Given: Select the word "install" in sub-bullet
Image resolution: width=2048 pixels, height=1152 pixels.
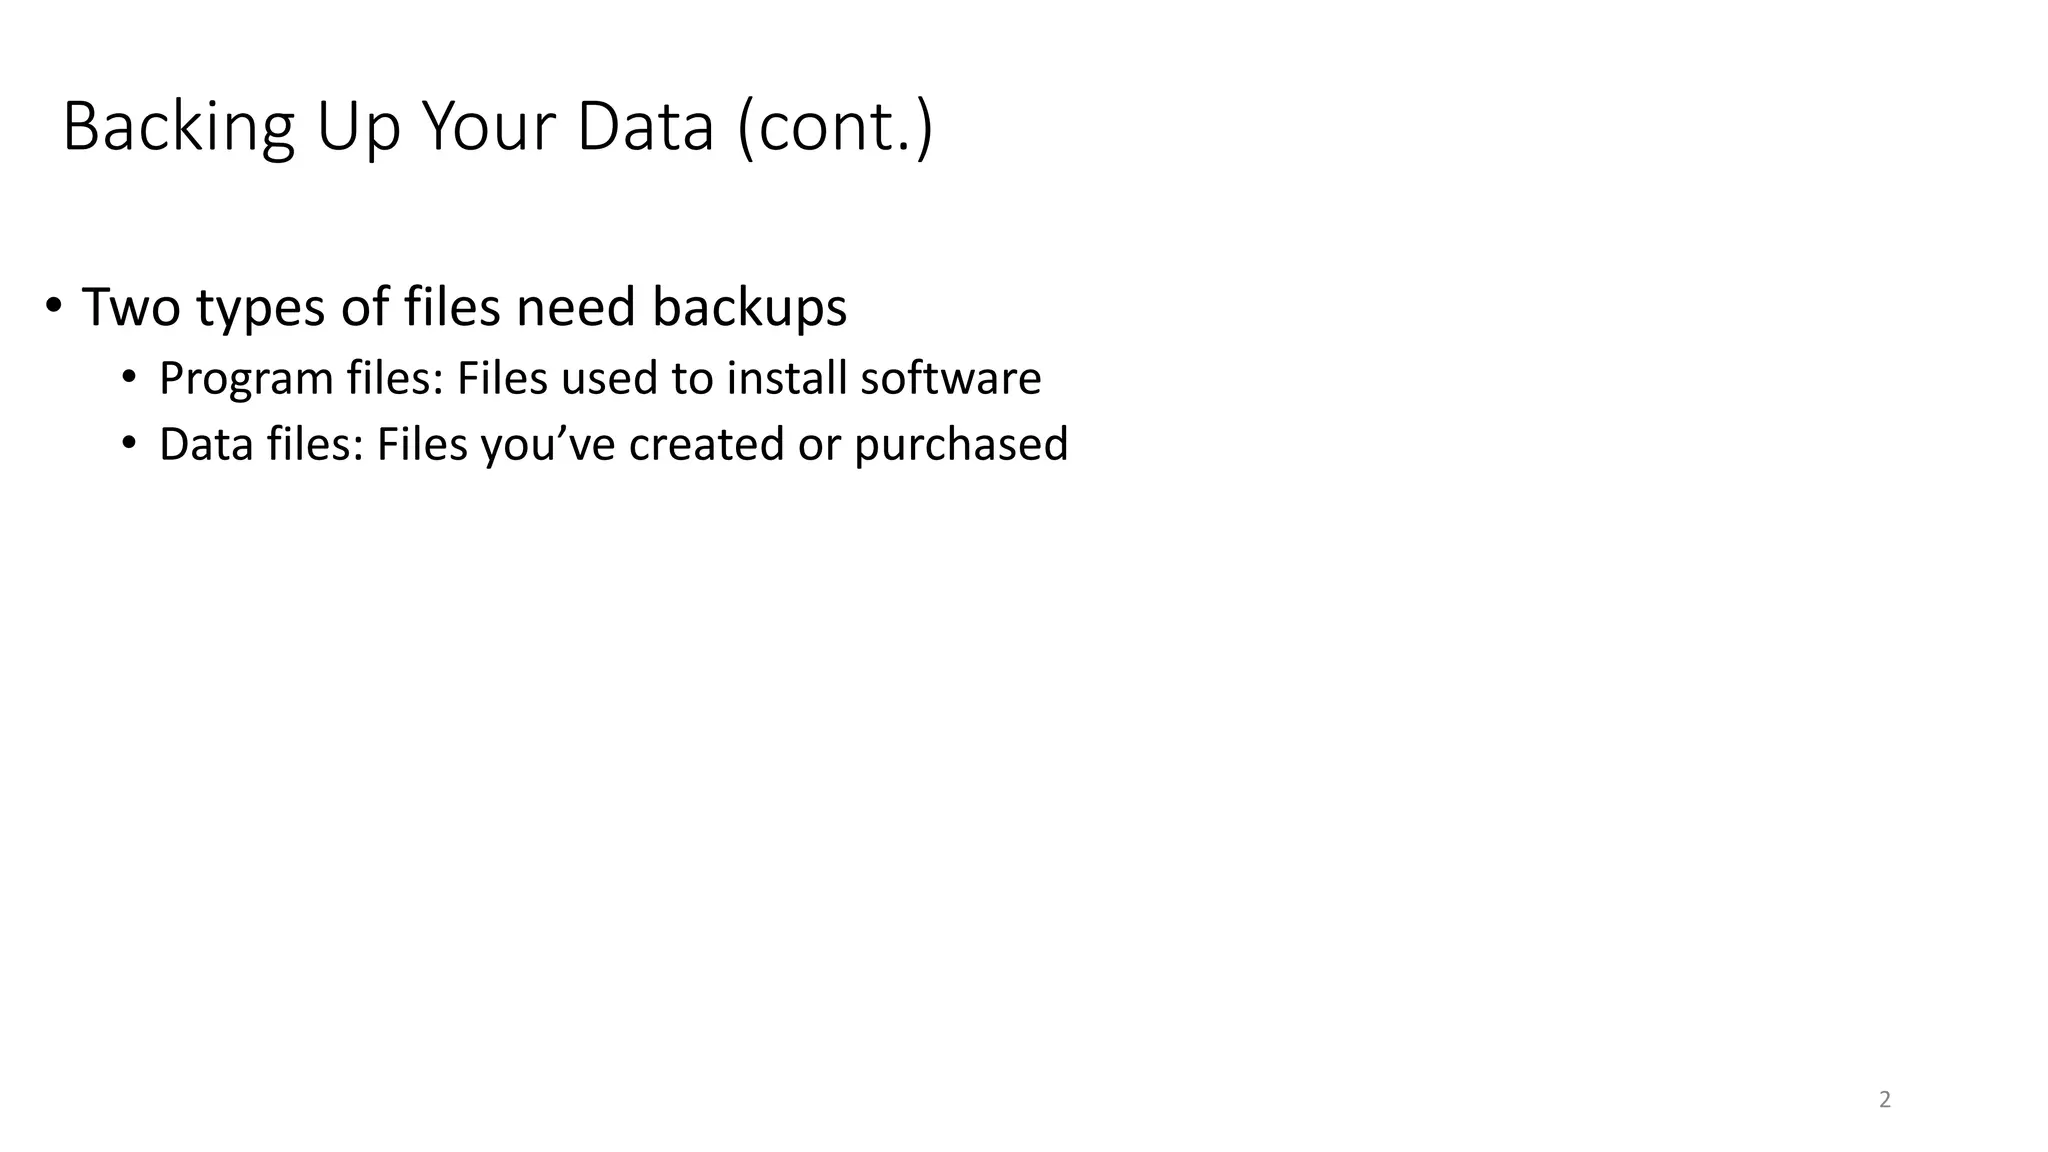Looking at the screenshot, I should tap(787, 378).
